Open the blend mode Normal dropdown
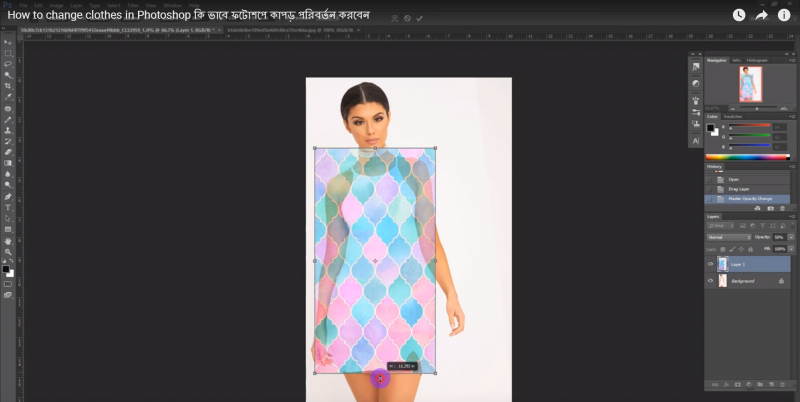Image resolution: width=800 pixels, height=402 pixels. point(729,237)
